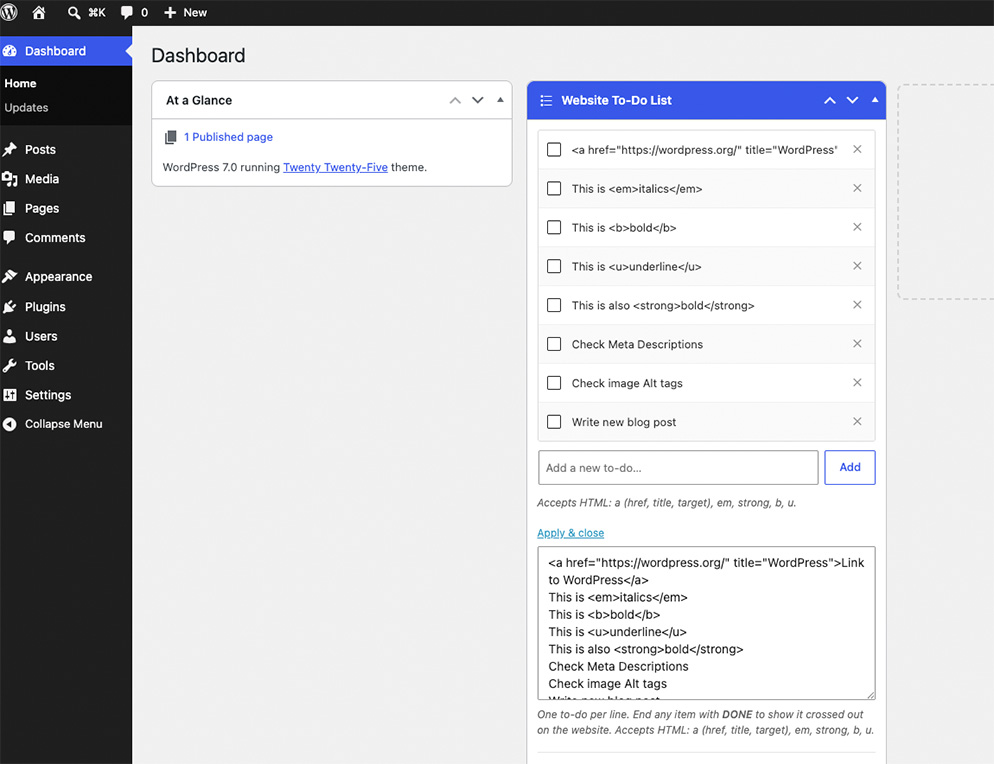Delete the 'Write new blog post' to-do

point(857,422)
